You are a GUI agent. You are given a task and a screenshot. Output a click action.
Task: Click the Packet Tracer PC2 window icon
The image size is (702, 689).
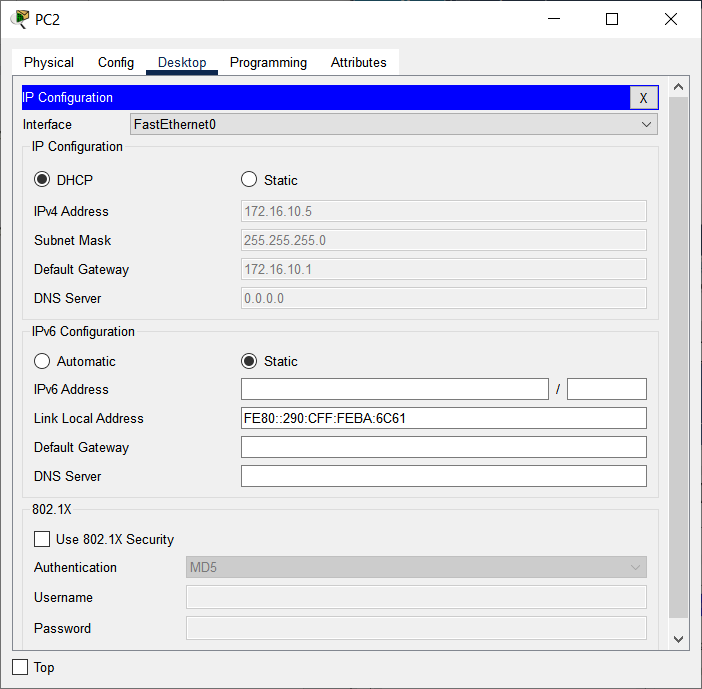tap(20, 19)
